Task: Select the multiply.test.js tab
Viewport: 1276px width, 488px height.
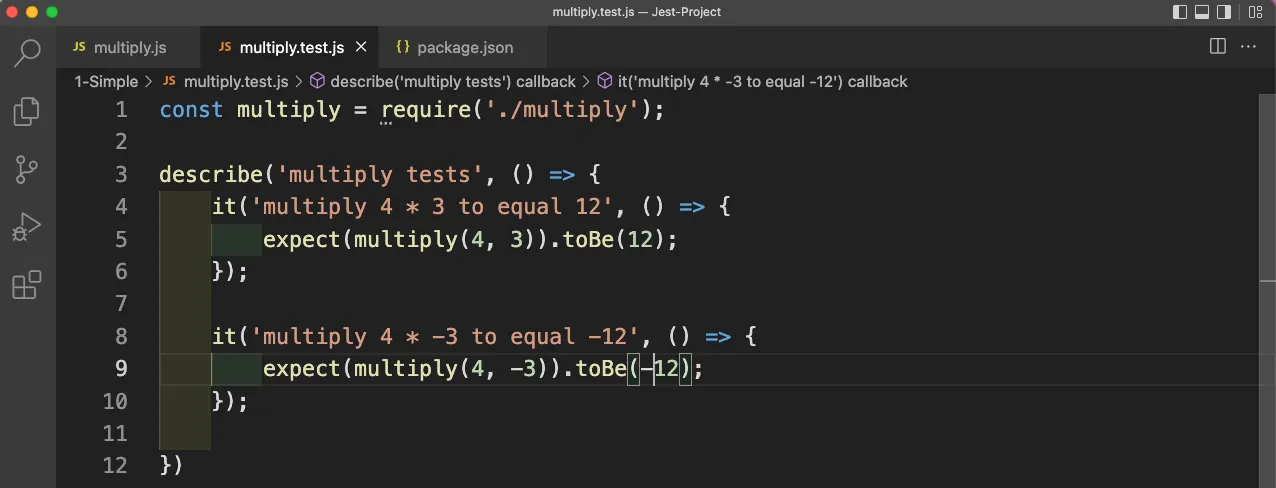Action: click(x=292, y=47)
